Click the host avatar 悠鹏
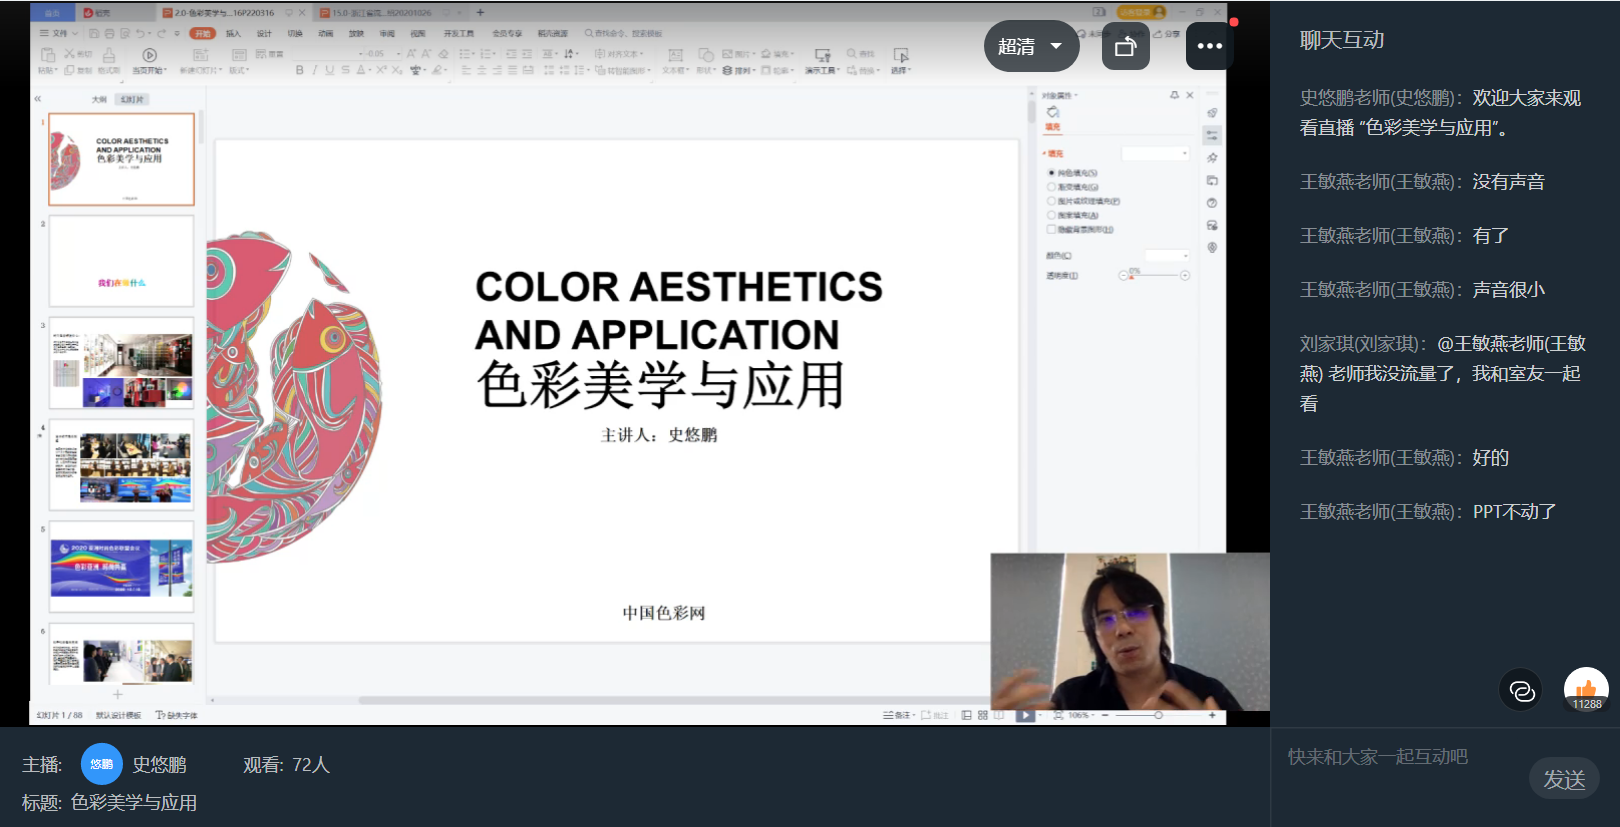Viewport: 1620px width, 827px height. [101, 764]
